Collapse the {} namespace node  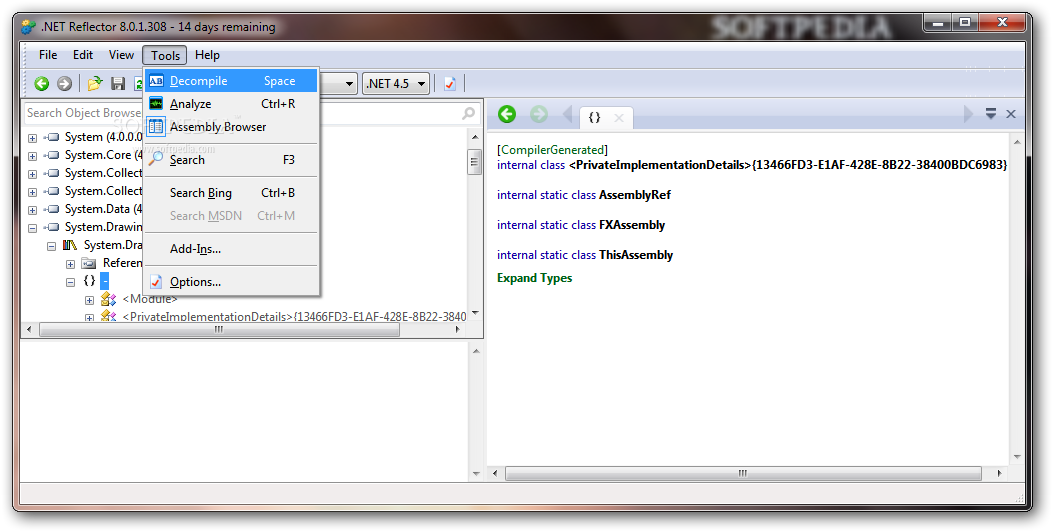[x=70, y=282]
